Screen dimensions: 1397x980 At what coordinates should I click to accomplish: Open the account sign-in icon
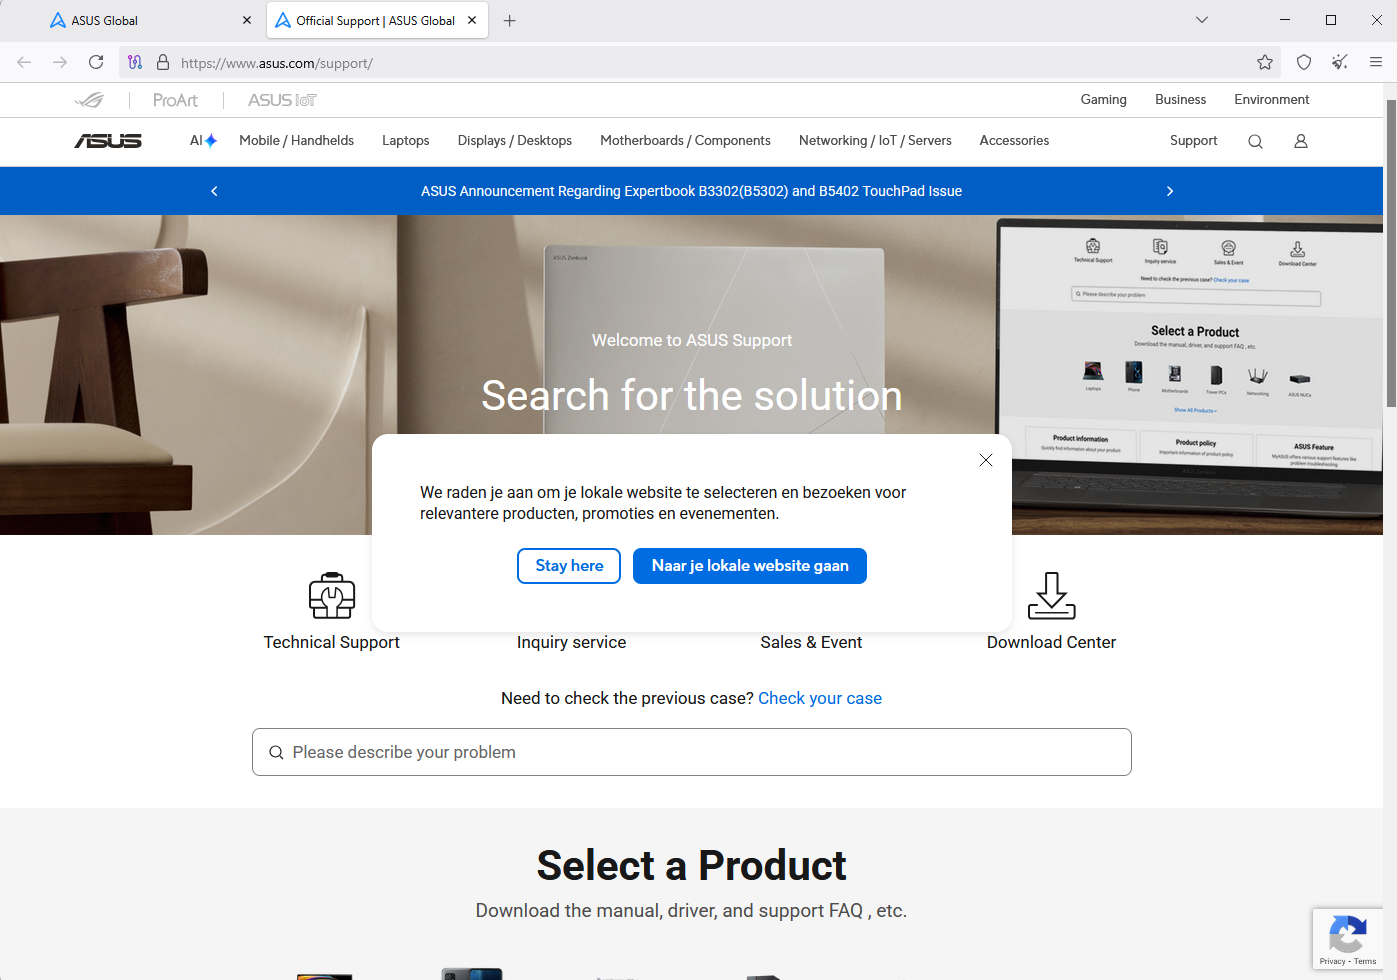[1300, 141]
